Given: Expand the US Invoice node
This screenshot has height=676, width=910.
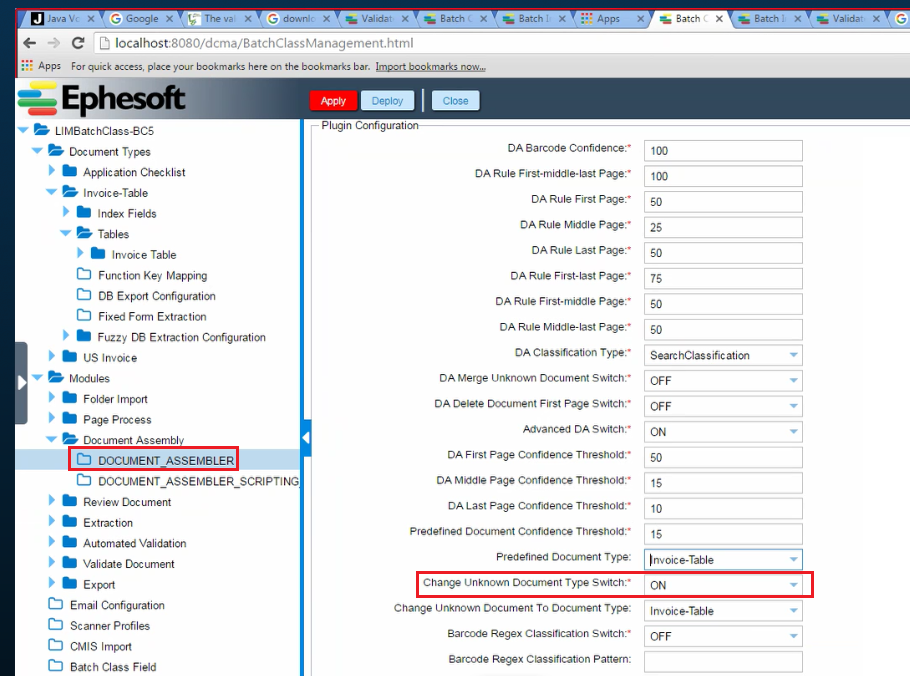Looking at the screenshot, I should point(52,356).
